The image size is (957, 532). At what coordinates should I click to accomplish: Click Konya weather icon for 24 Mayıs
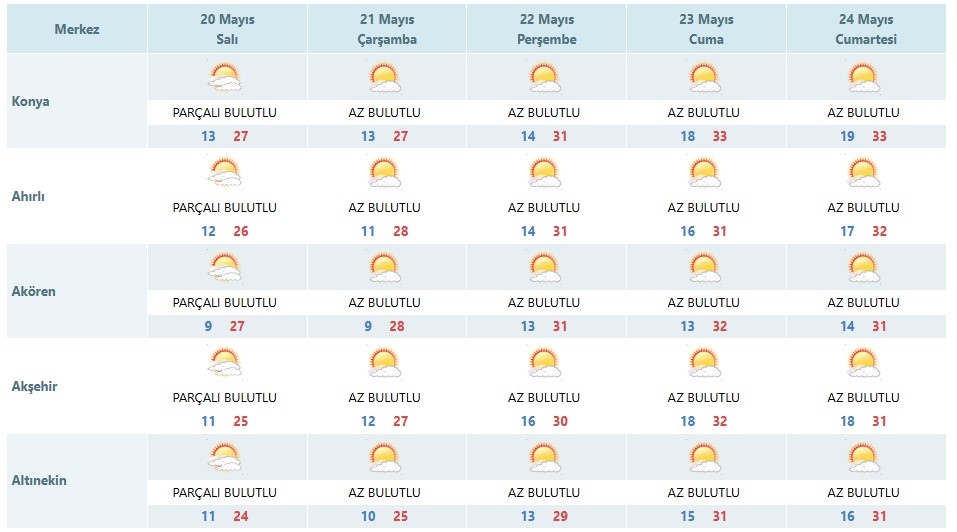[x=865, y=77]
